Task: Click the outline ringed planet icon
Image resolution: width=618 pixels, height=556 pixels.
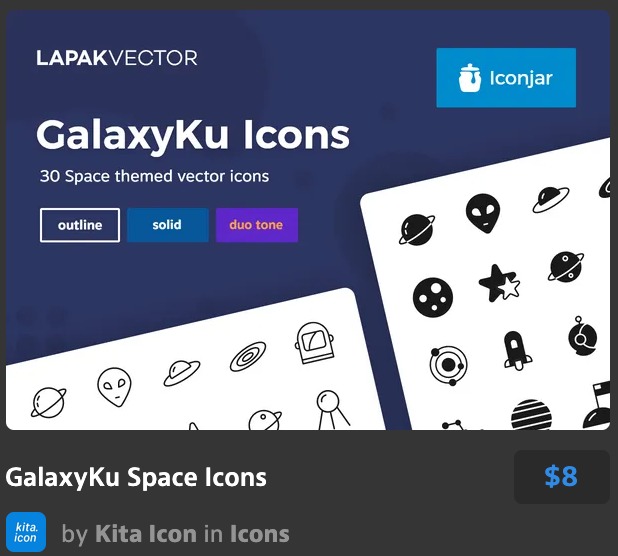Action: tap(48, 402)
